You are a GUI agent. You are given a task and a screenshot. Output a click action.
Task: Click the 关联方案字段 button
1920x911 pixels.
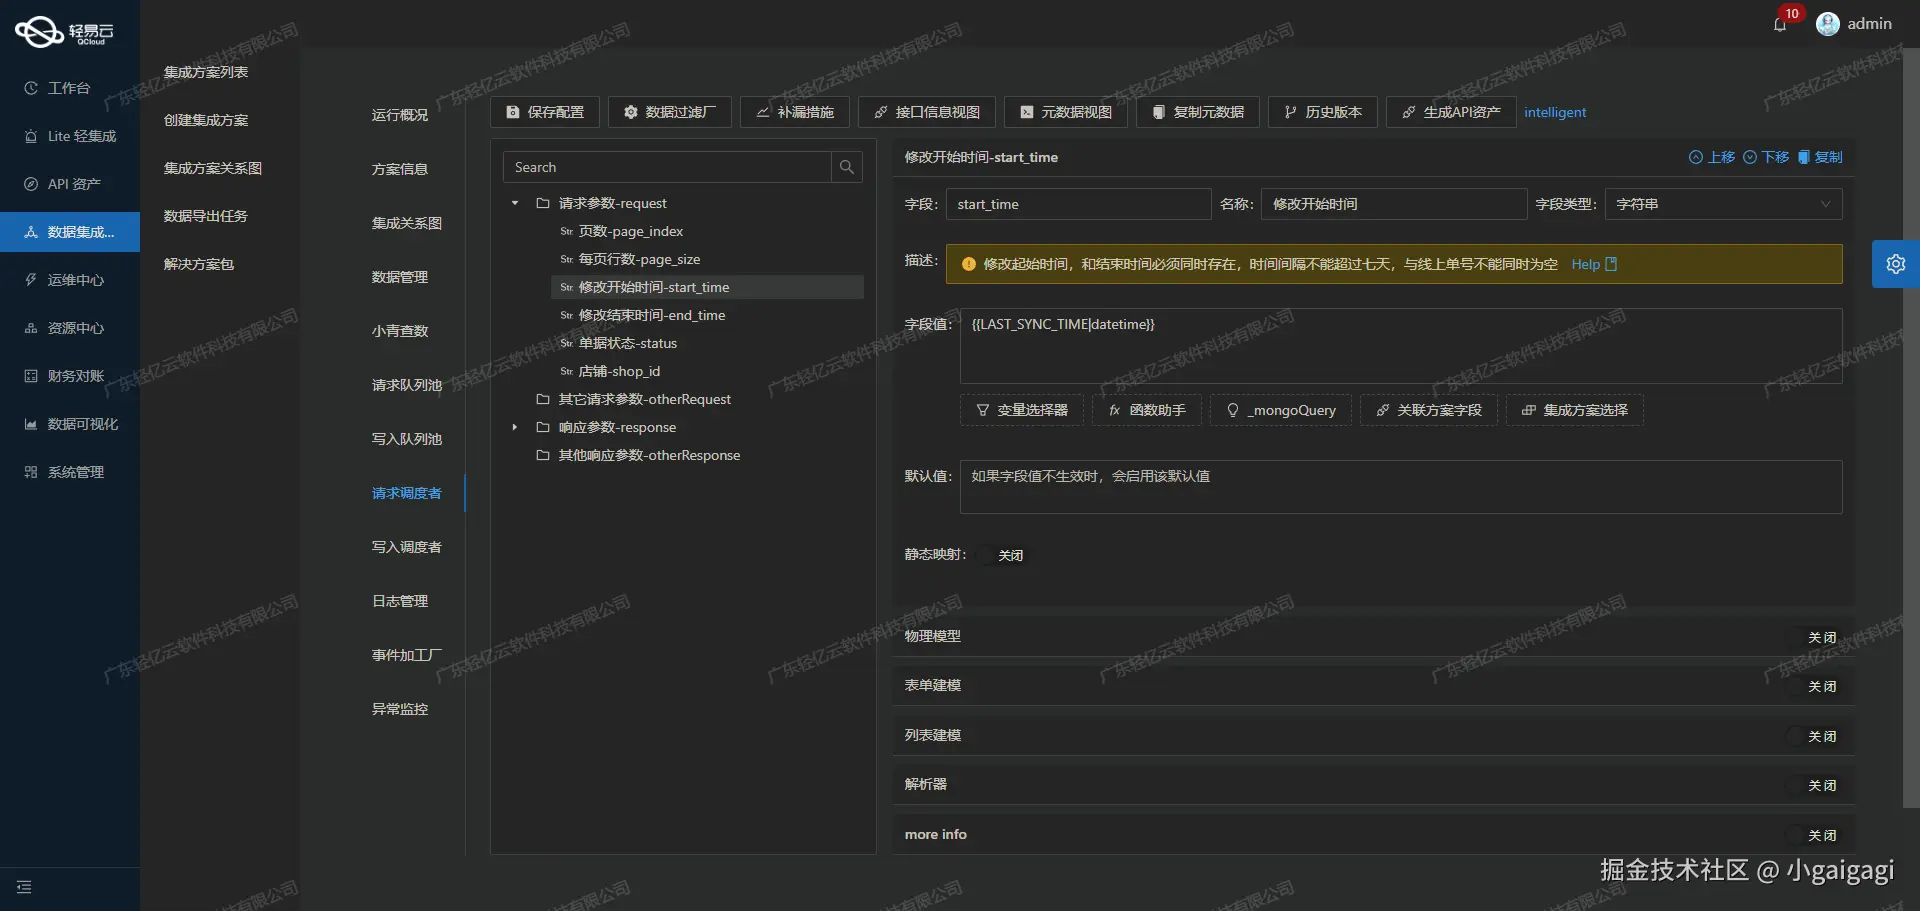click(x=1429, y=410)
